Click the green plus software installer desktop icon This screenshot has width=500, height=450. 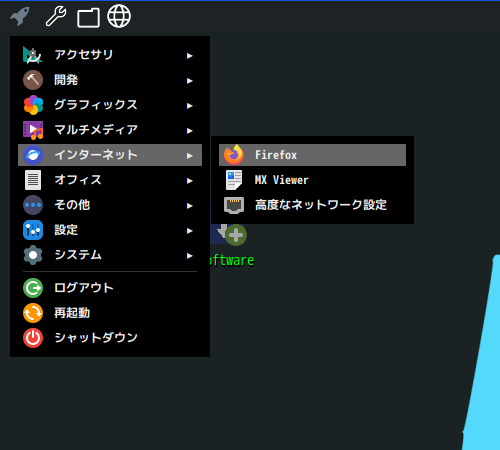tap(236, 235)
